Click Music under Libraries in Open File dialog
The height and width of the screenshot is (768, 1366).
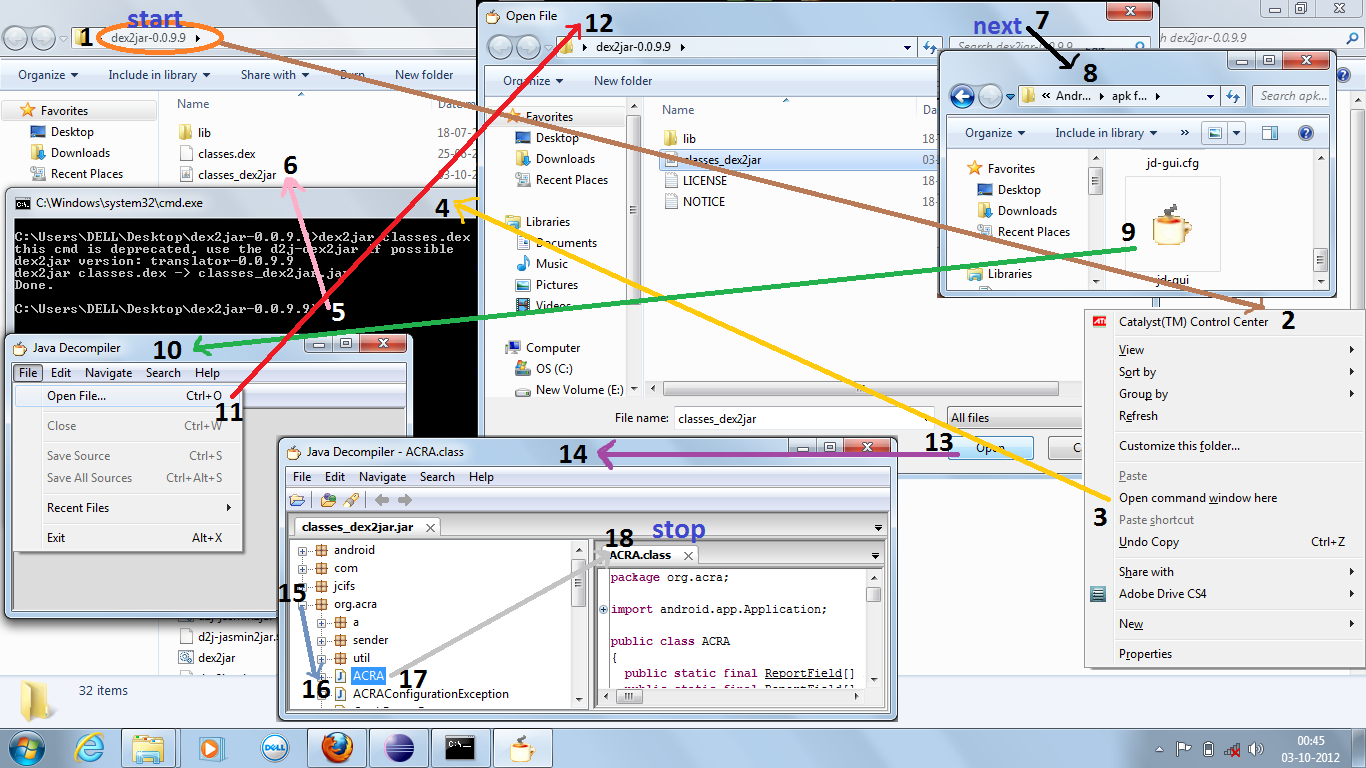click(551, 264)
